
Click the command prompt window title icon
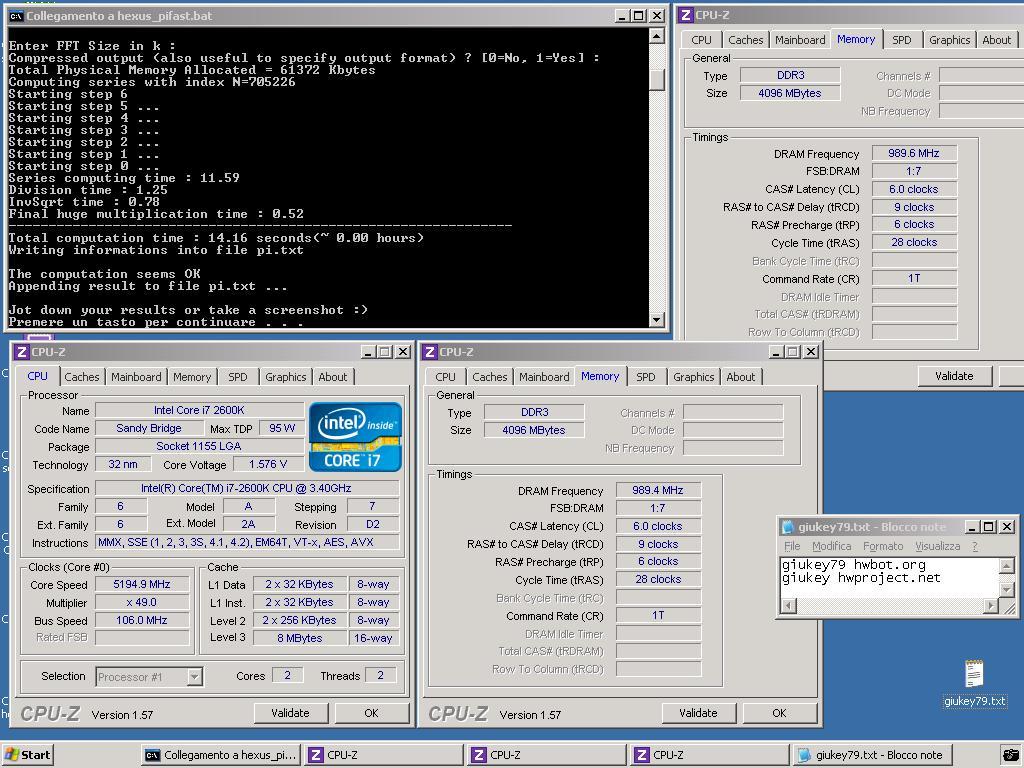point(16,16)
